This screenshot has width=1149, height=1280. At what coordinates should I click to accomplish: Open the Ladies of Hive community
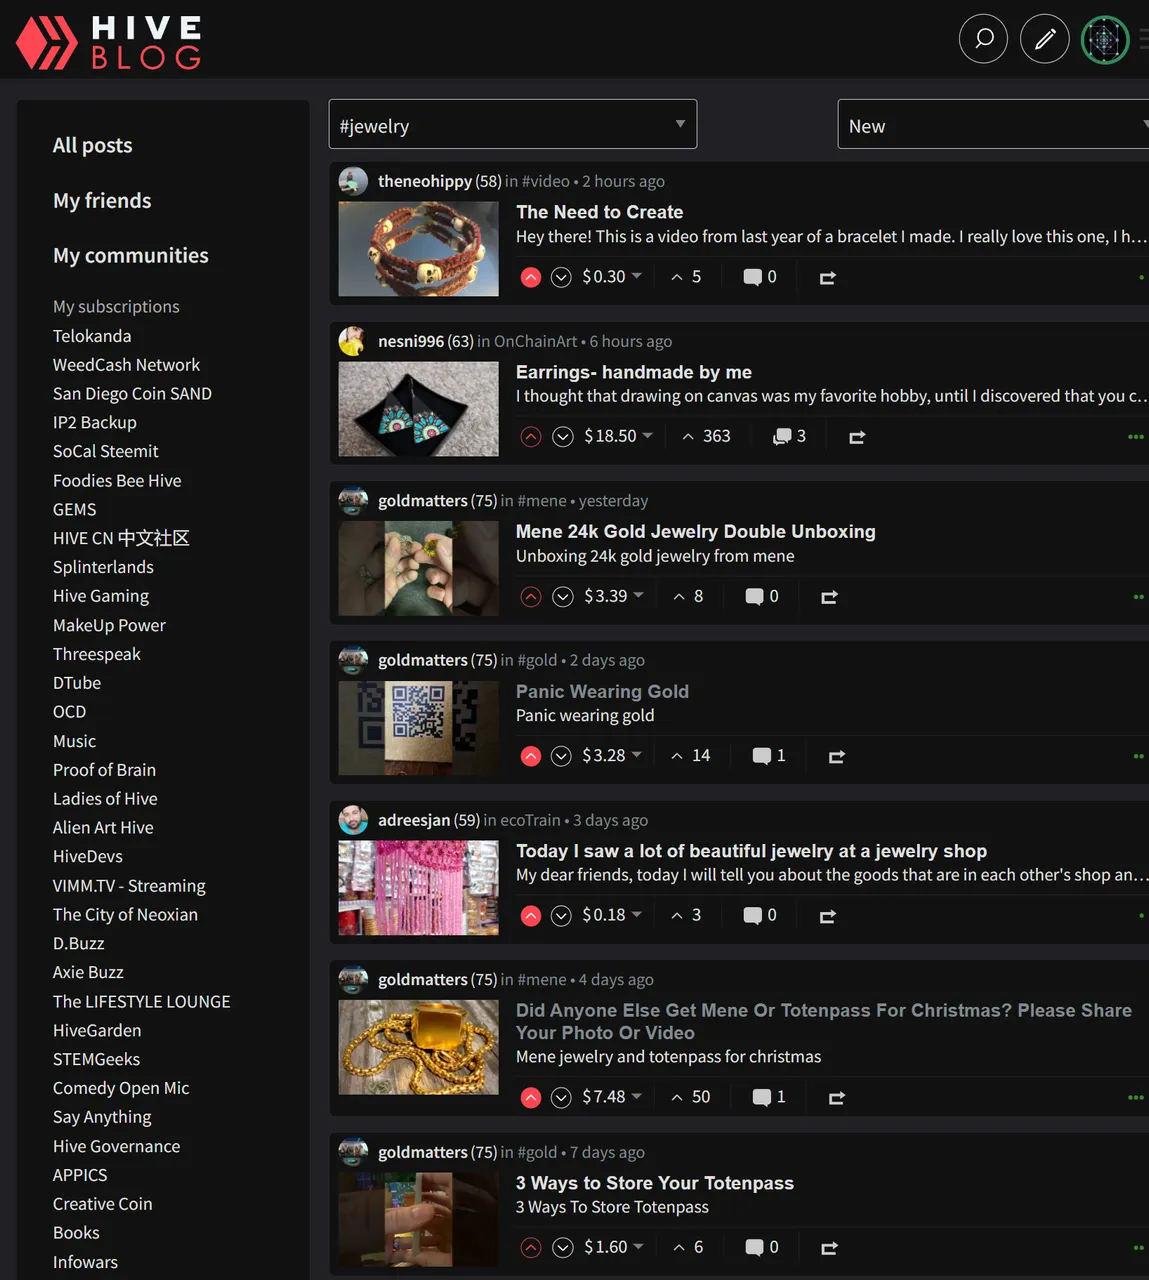pos(105,799)
